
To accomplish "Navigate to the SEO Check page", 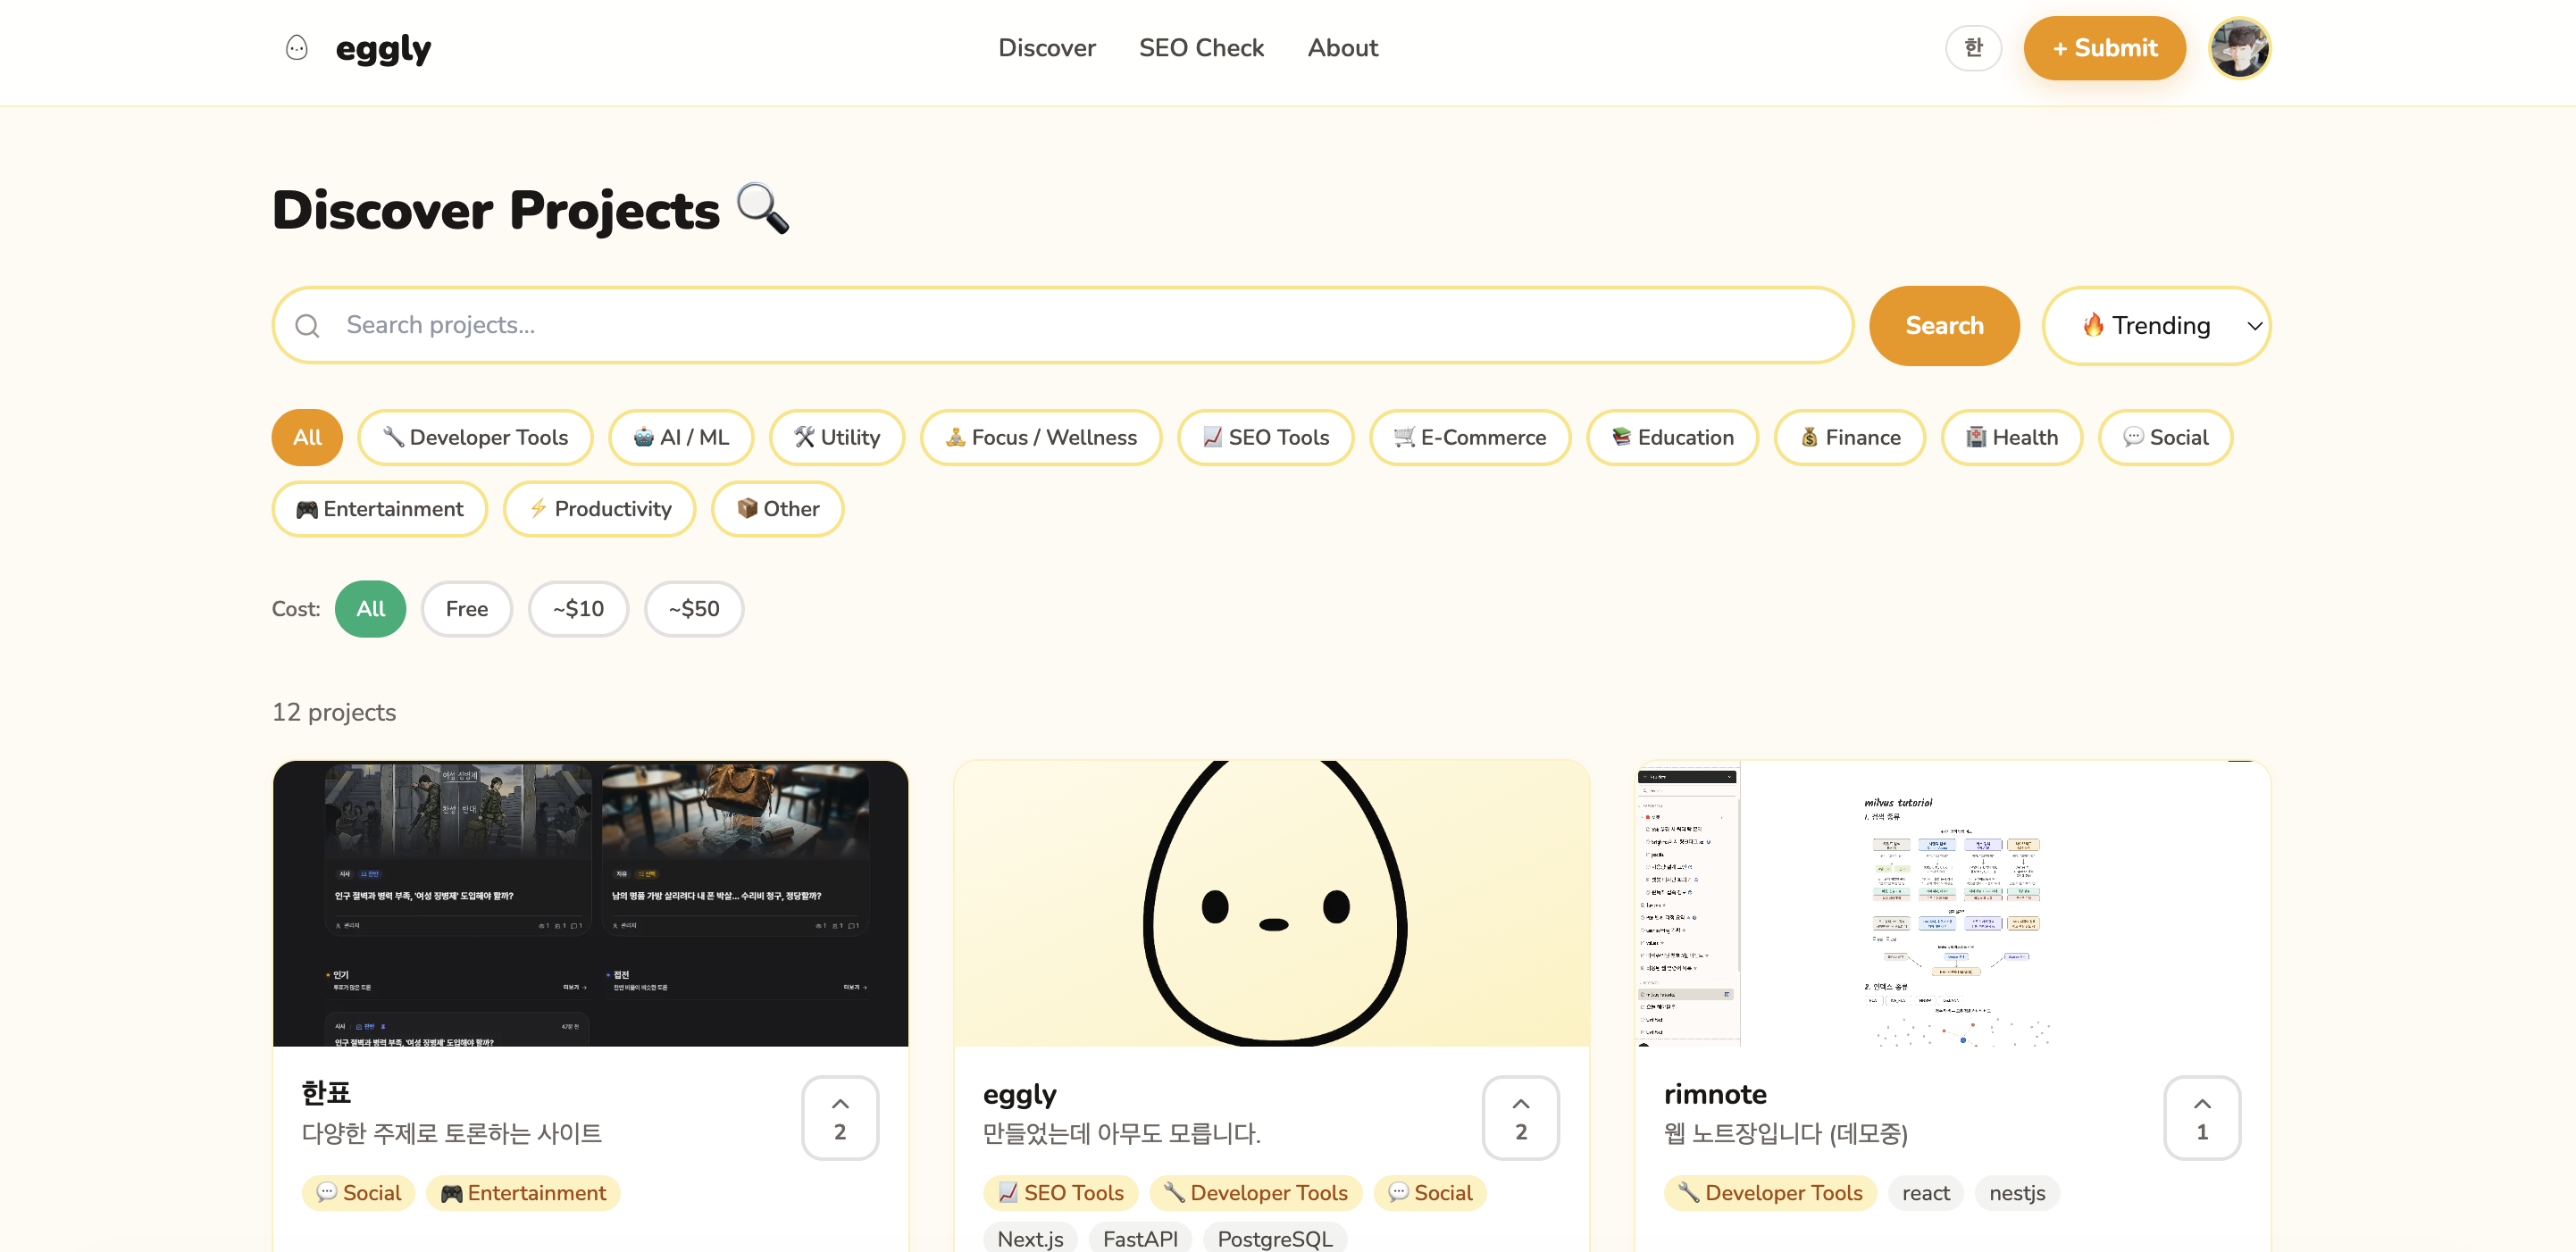I will (x=1202, y=47).
